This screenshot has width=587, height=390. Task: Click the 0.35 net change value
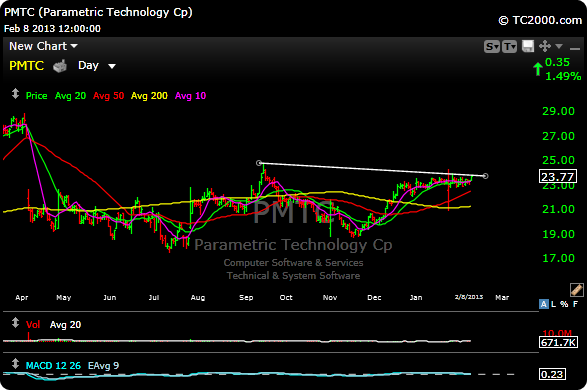pyautogui.click(x=557, y=62)
